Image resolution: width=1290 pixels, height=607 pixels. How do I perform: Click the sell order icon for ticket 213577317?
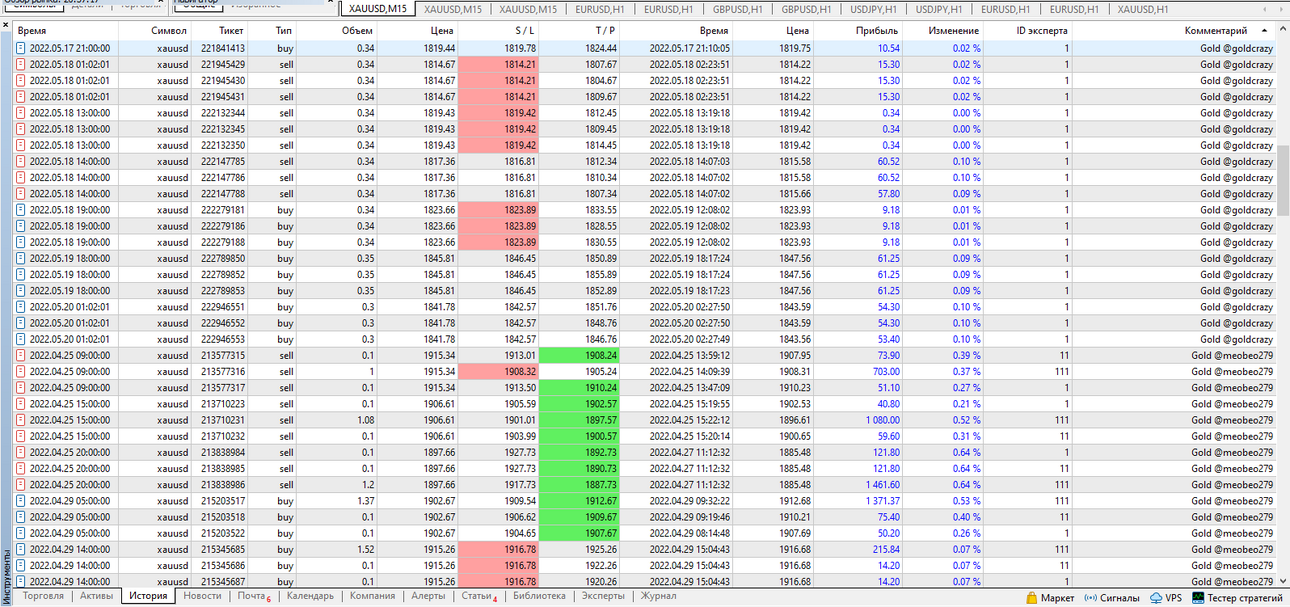[x=21, y=388]
